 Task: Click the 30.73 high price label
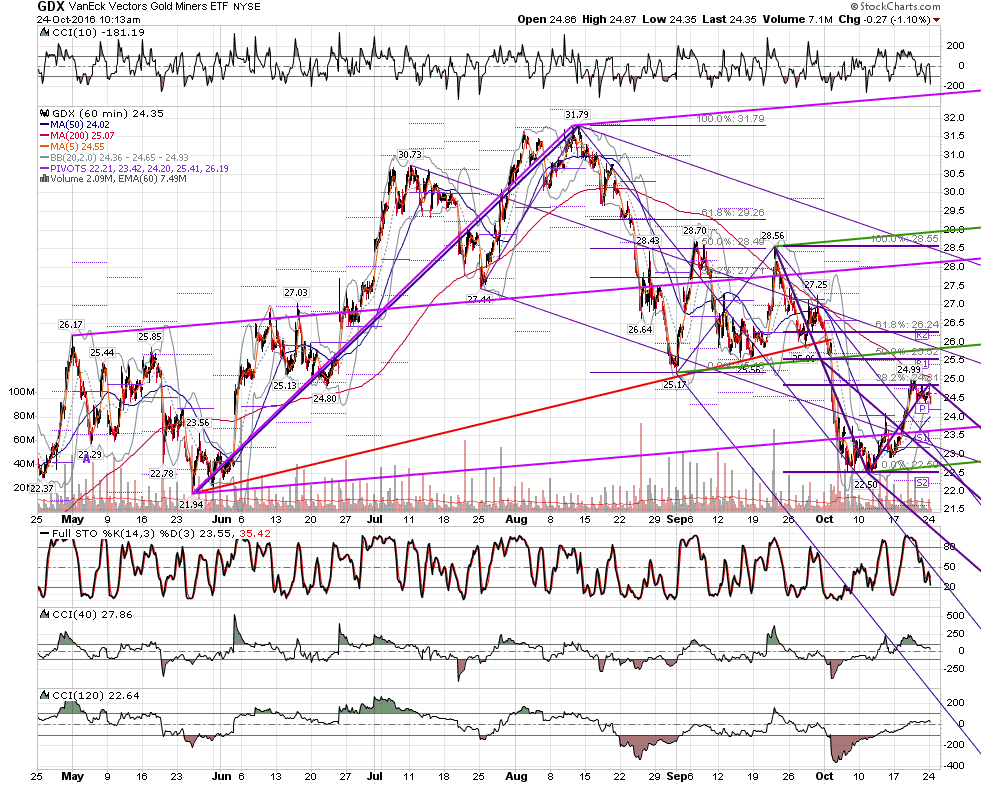tap(410, 155)
